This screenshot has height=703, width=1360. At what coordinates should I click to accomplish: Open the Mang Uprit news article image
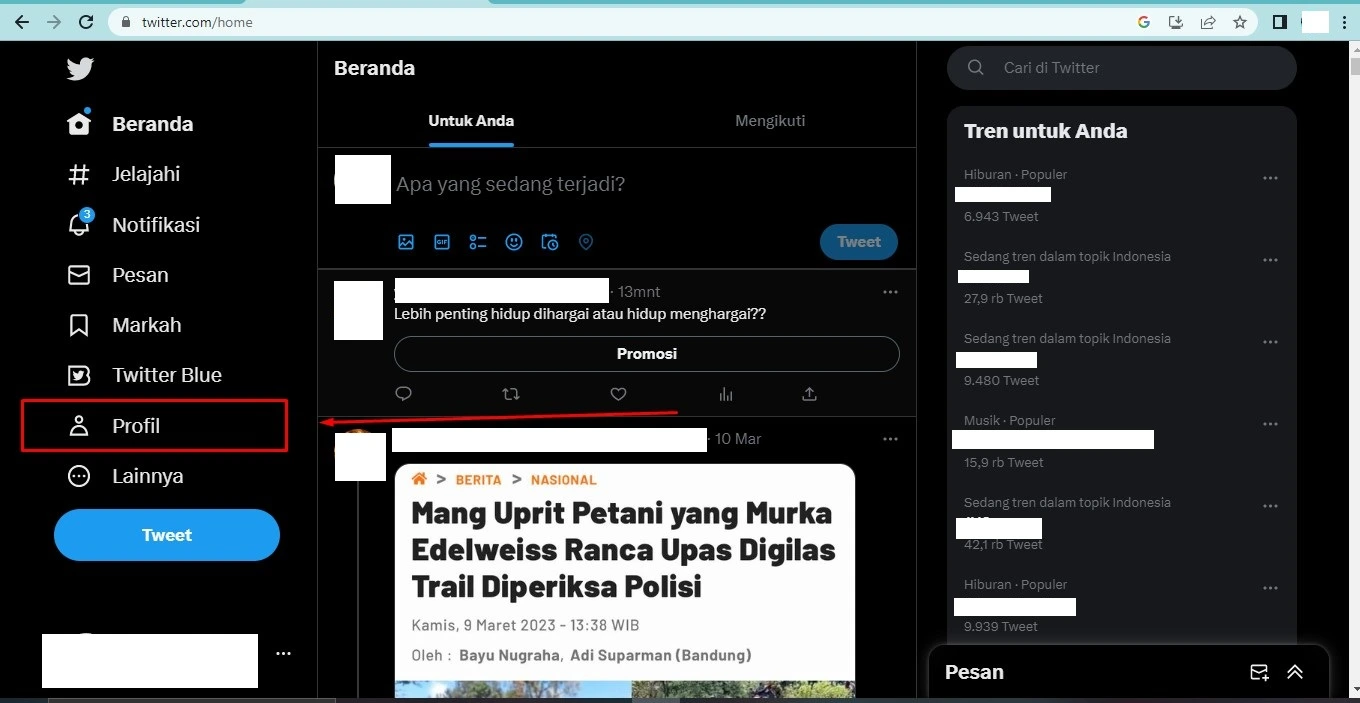click(625, 580)
